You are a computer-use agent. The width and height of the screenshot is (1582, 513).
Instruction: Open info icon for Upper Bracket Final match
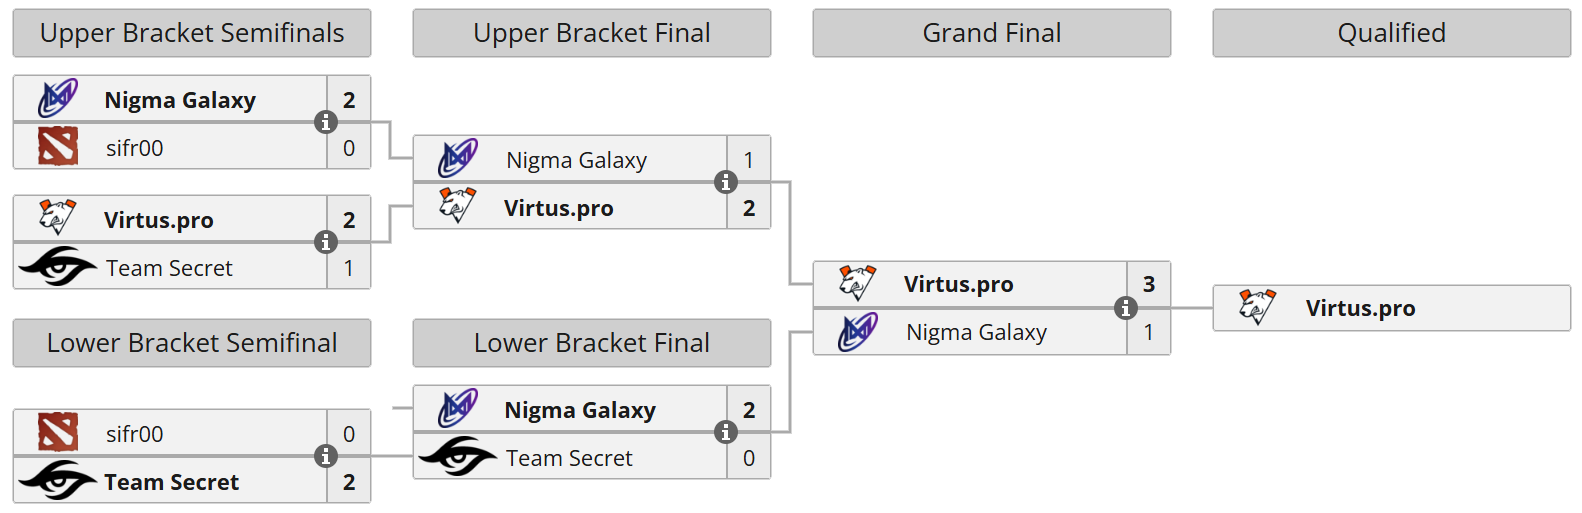(726, 182)
